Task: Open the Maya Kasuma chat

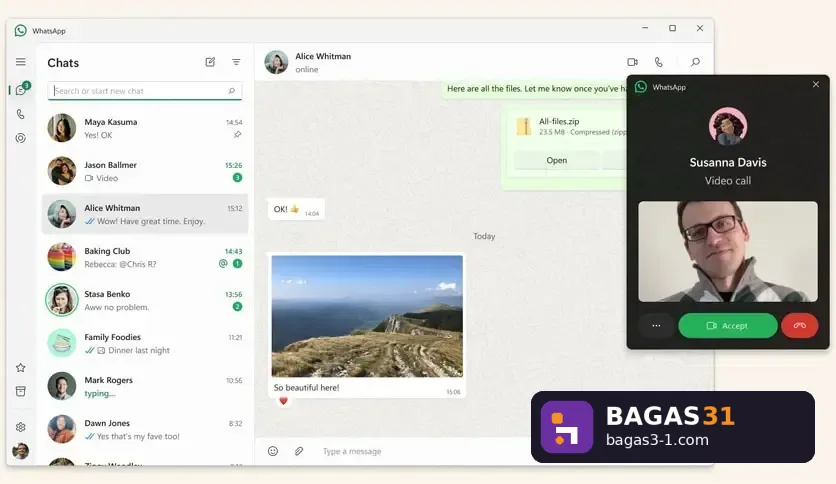Action: 144,128
